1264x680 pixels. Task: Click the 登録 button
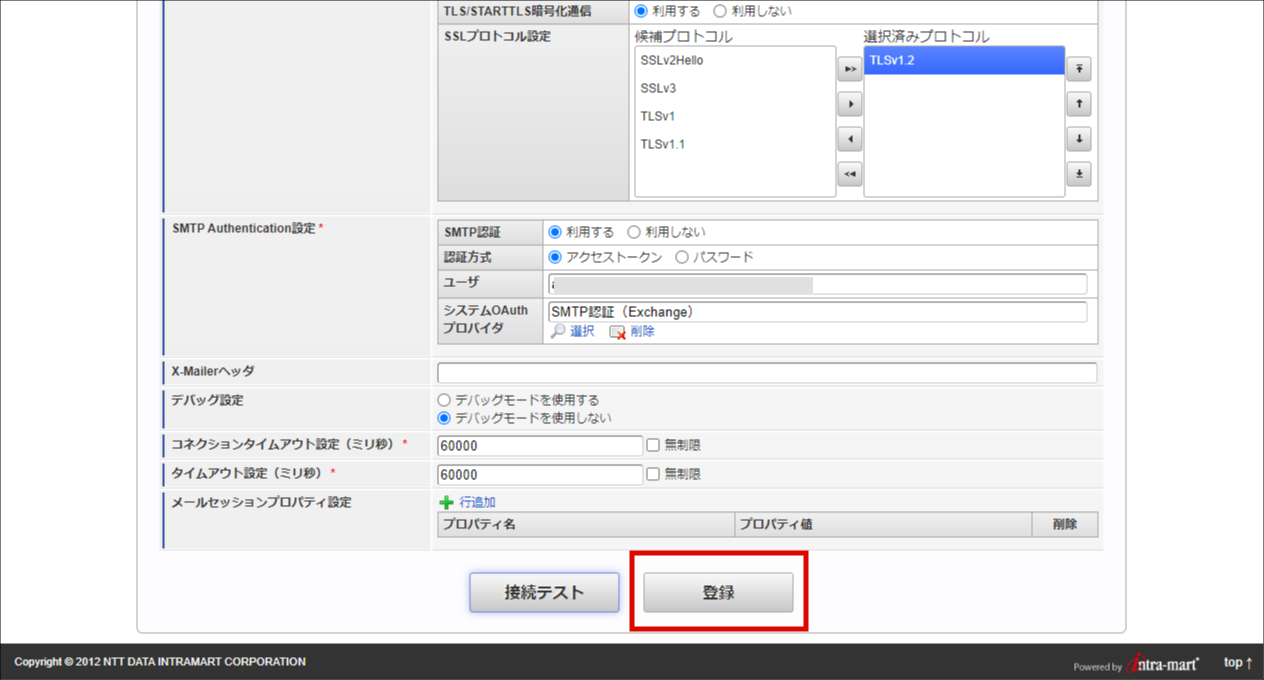(x=718, y=592)
